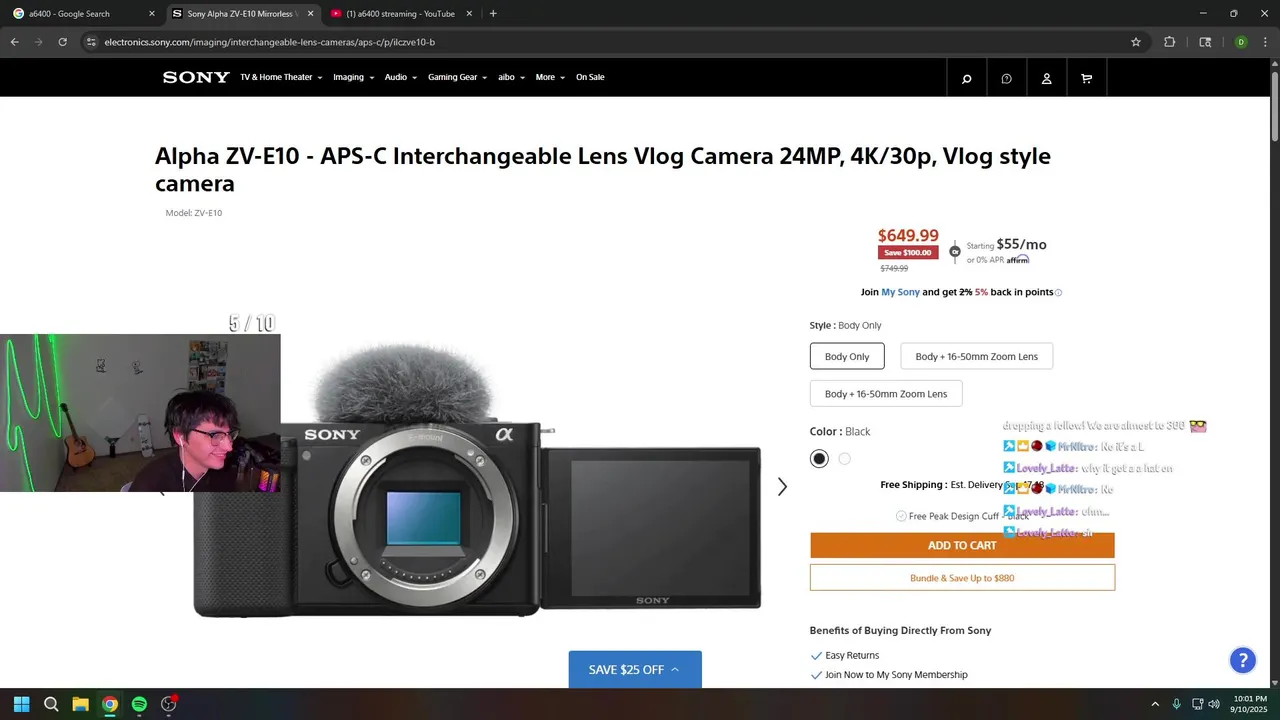Expand the aibo menu
The width and height of the screenshot is (1280, 720).
(x=511, y=77)
